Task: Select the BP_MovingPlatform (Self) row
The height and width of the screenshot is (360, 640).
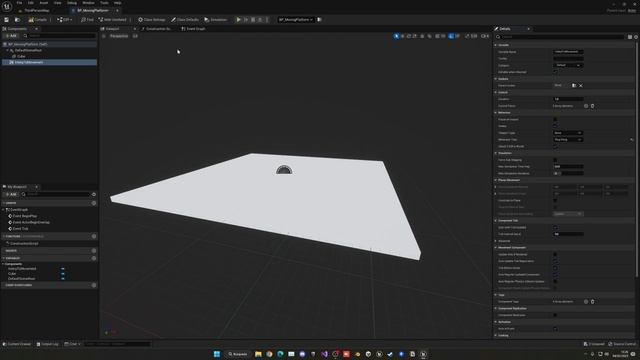Action: click(49, 44)
